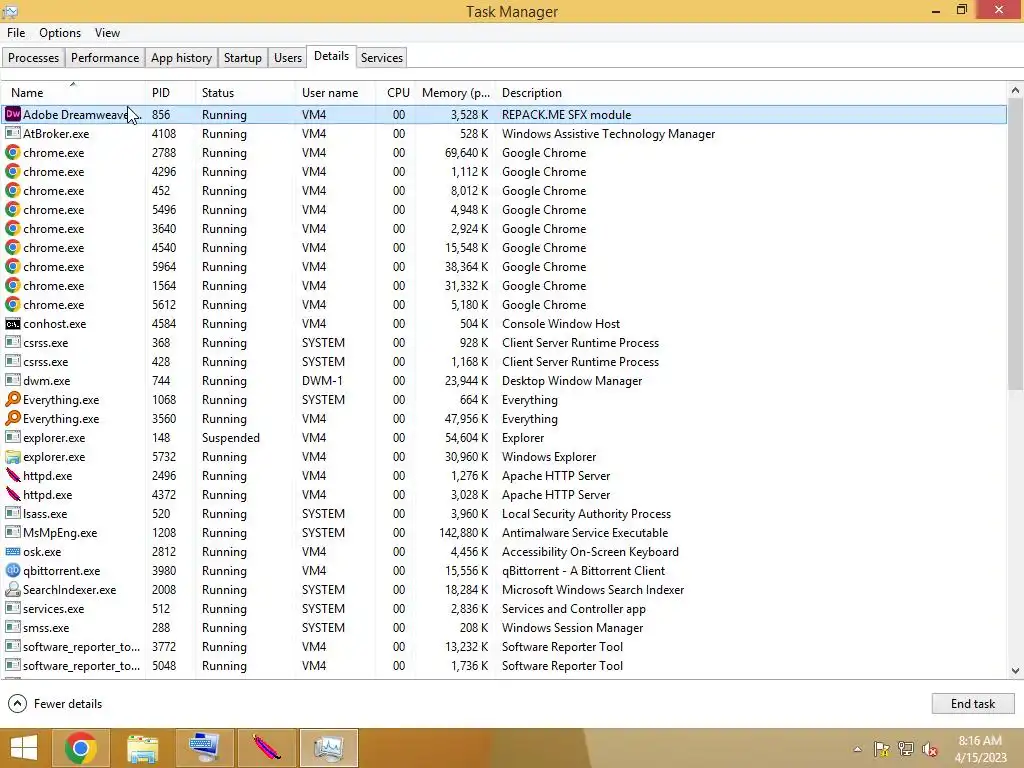Sort by the CPU column header
Image resolution: width=1024 pixels, height=768 pixels.
click(396, 93)
